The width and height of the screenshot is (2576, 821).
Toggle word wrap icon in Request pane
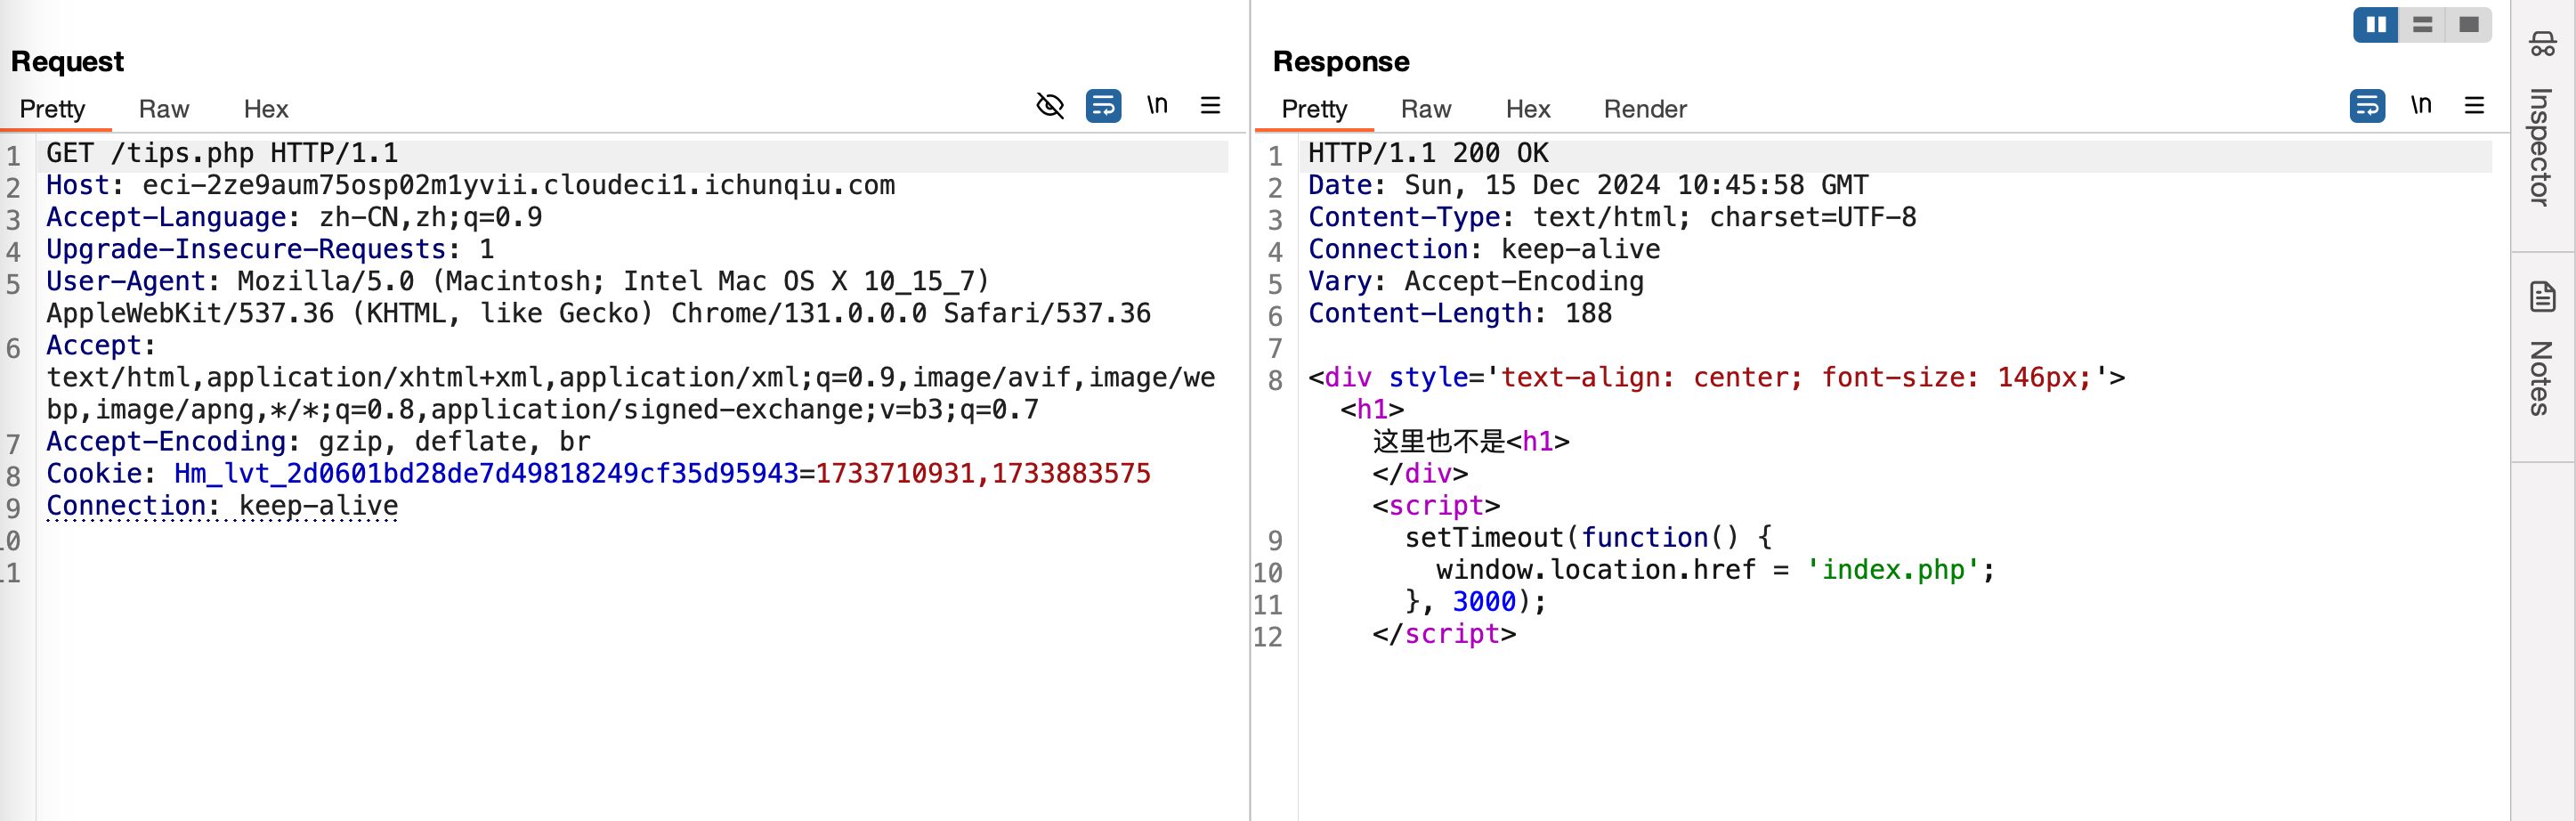1103,105
